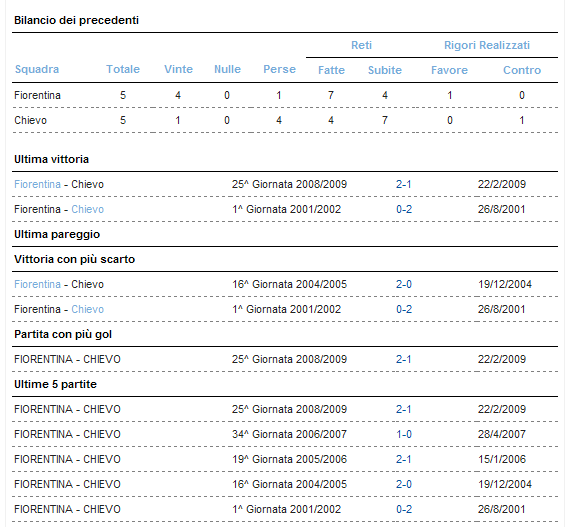Image resolution: width=566 pixels, height=527 pixels.
Task: Open 0-2 score in Ultime 5 partite
Action: coord(404,509)
